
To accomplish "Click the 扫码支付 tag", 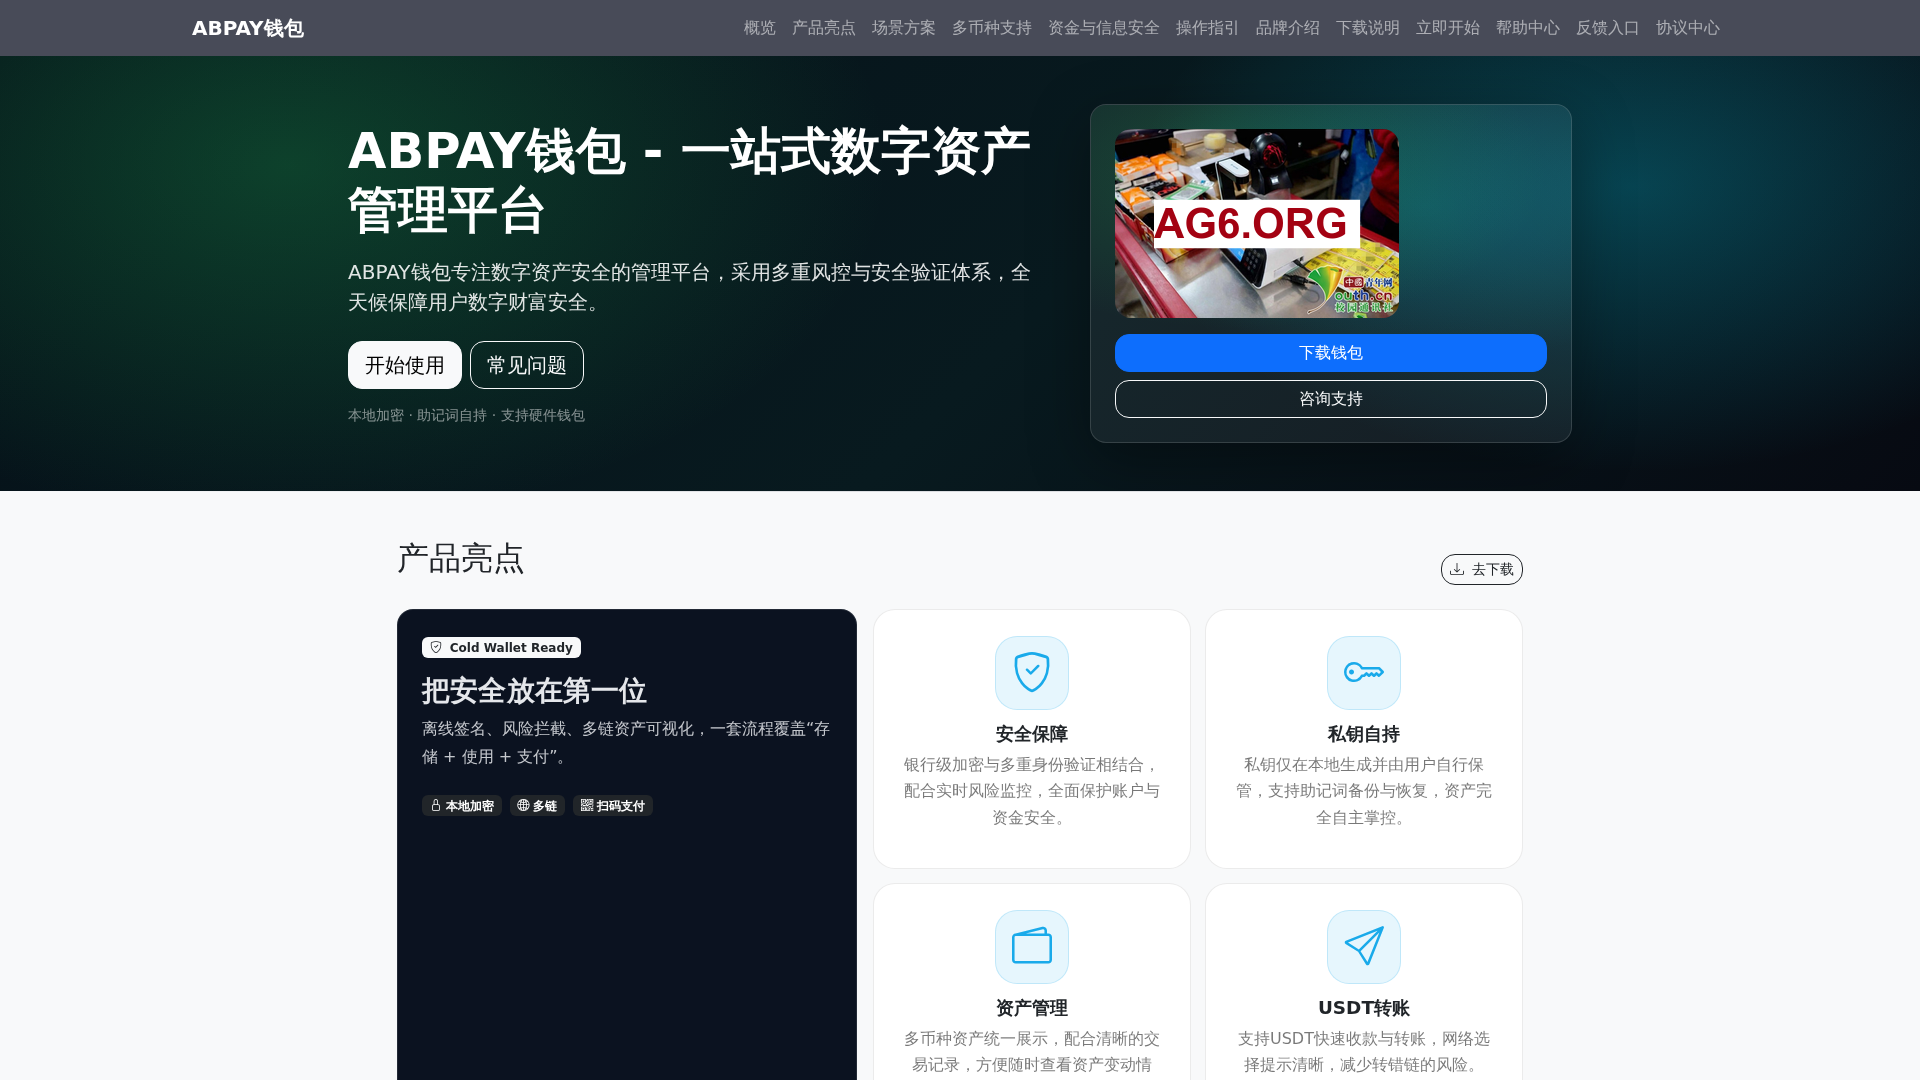I will (613, 806).
